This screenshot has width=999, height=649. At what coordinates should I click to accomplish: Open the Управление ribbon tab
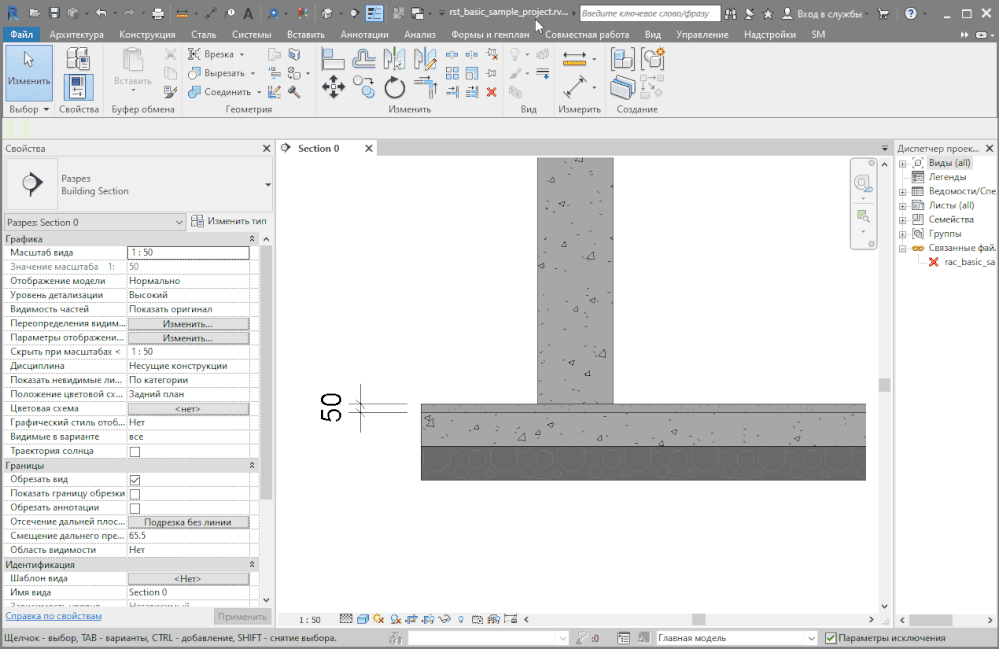coord(702,34)
